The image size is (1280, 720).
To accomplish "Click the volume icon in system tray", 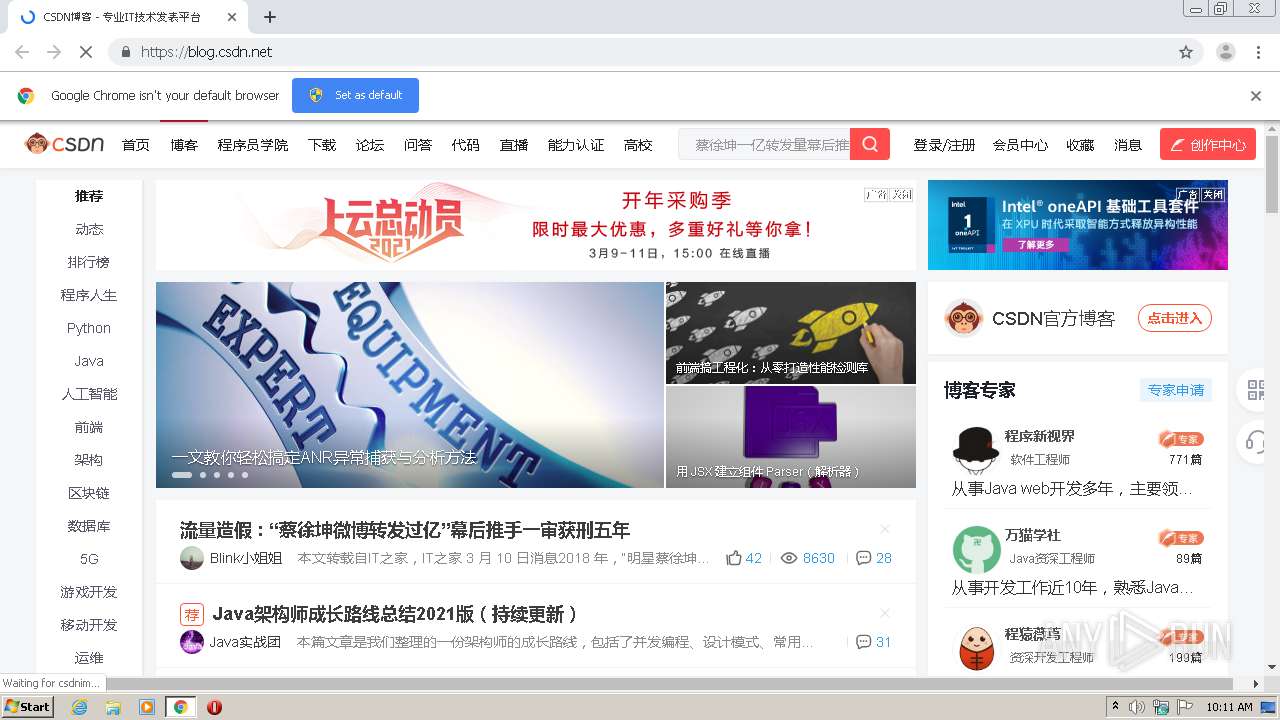I will point(1138,707).
